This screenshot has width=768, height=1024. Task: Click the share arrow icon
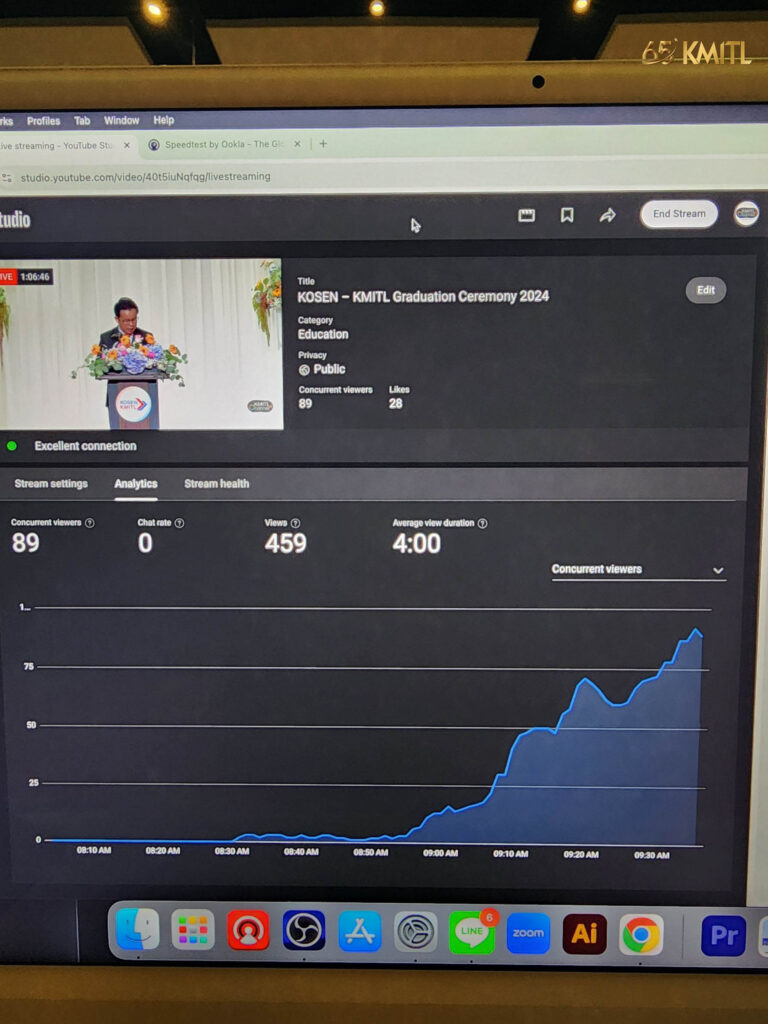click(x=607, y=215)
